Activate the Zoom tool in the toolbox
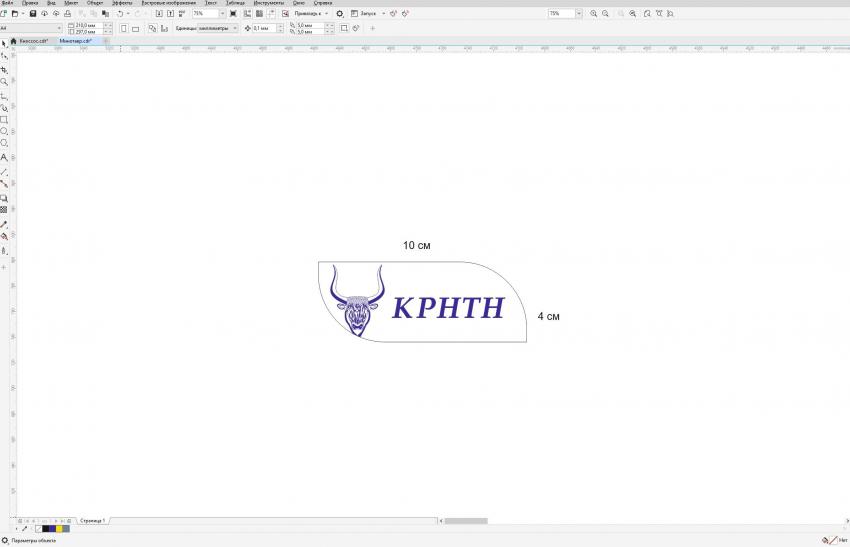The height and width of the screenshot is (547, 850). click(x=4, y=82)
